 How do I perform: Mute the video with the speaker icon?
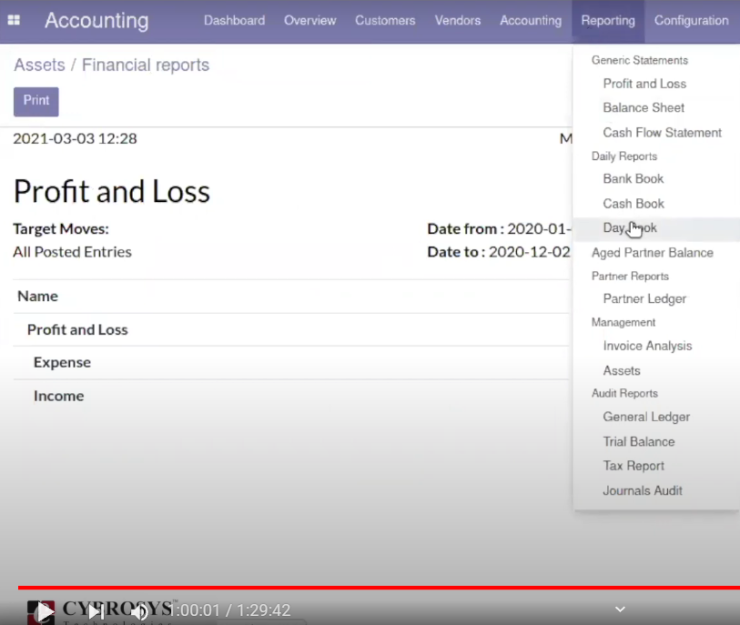[139, 612]
